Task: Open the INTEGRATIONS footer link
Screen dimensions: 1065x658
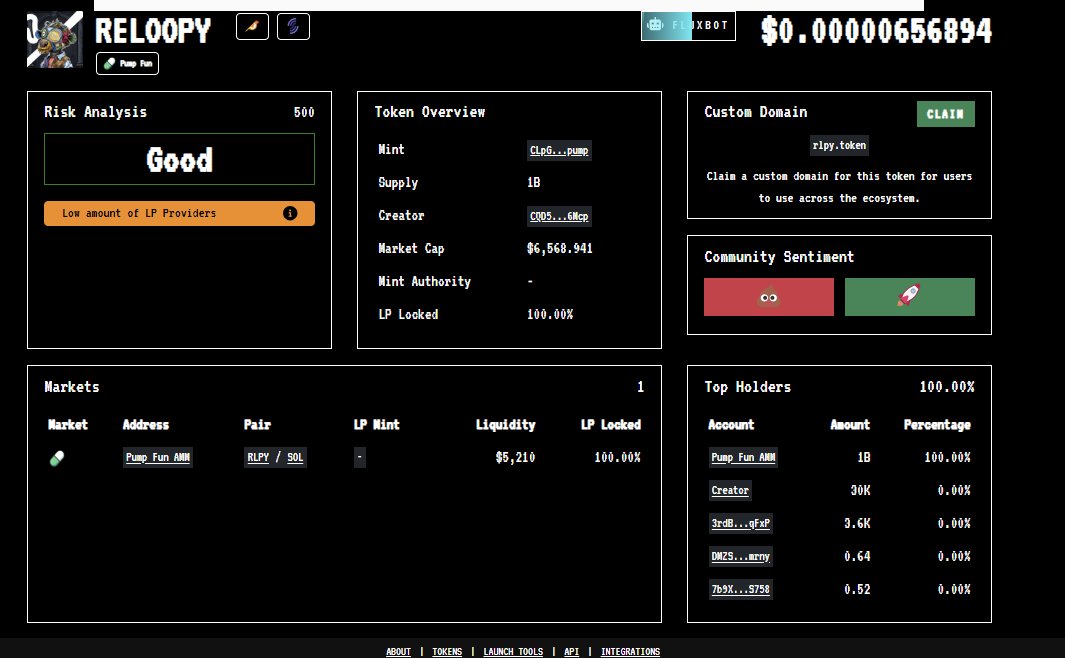Action: coord(630,651)
